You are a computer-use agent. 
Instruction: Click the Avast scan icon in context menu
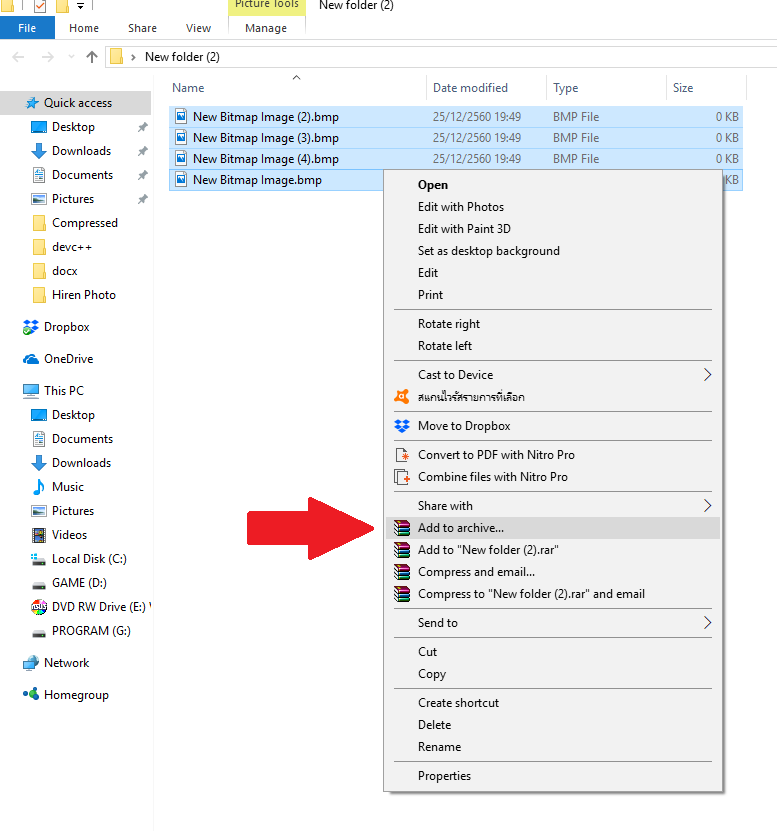pyautogui.click(x=402, y=396)
